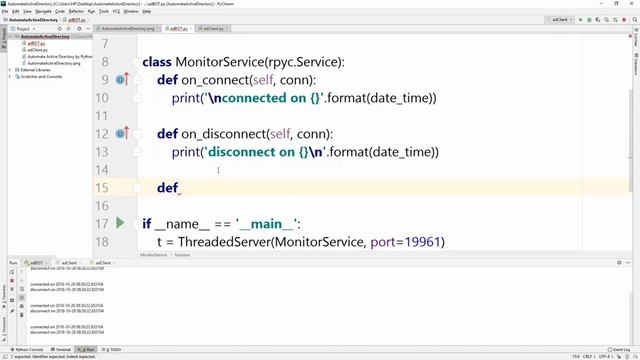Screen dimensions: 640x360
Task: Select the second adClient tab in Run panel
Action: [x=102, y=263]
